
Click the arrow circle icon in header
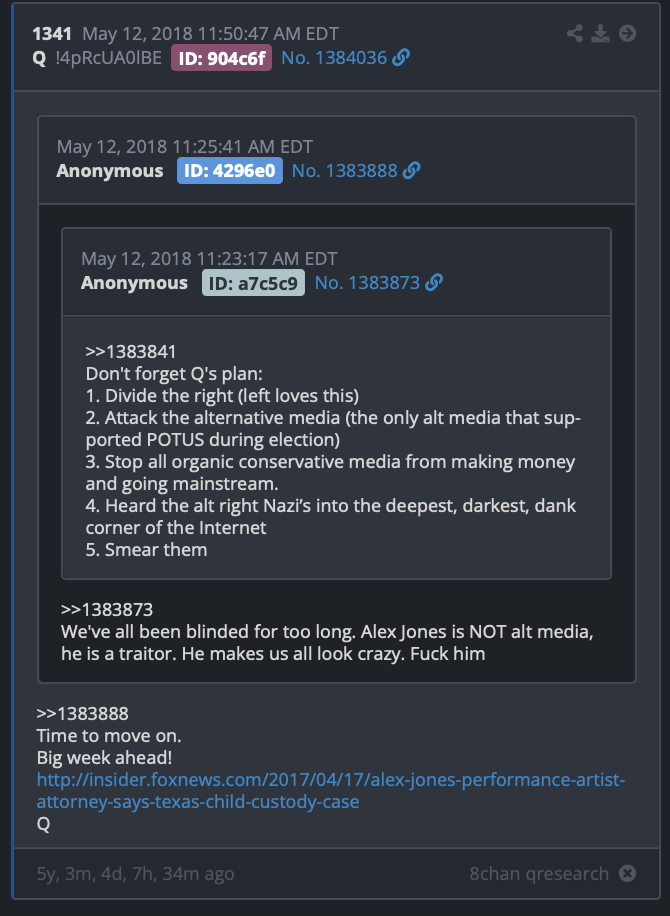pyautogui.click(x=627, y=33)
